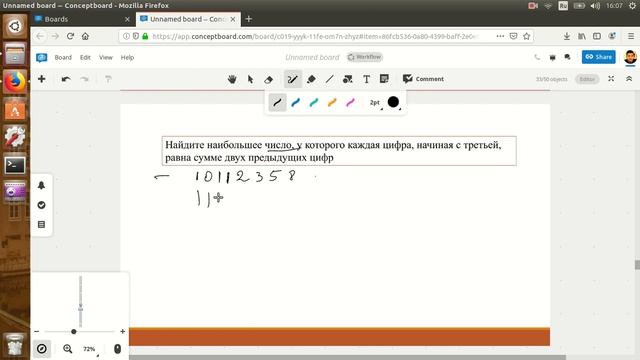The image size is (640, 360).
Task: Undo the last action
Action: (66, 79)
